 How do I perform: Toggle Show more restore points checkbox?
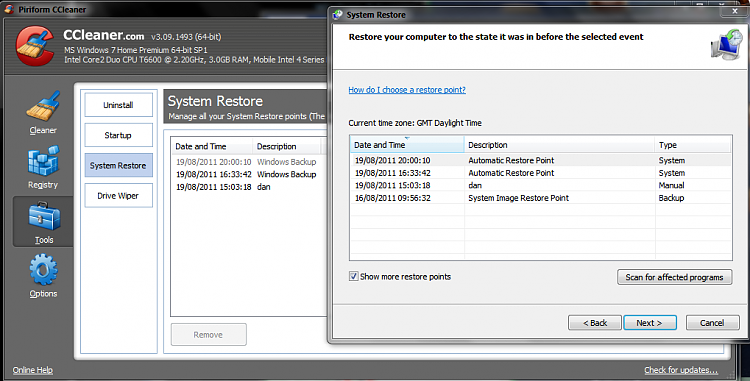coord(353,276)
